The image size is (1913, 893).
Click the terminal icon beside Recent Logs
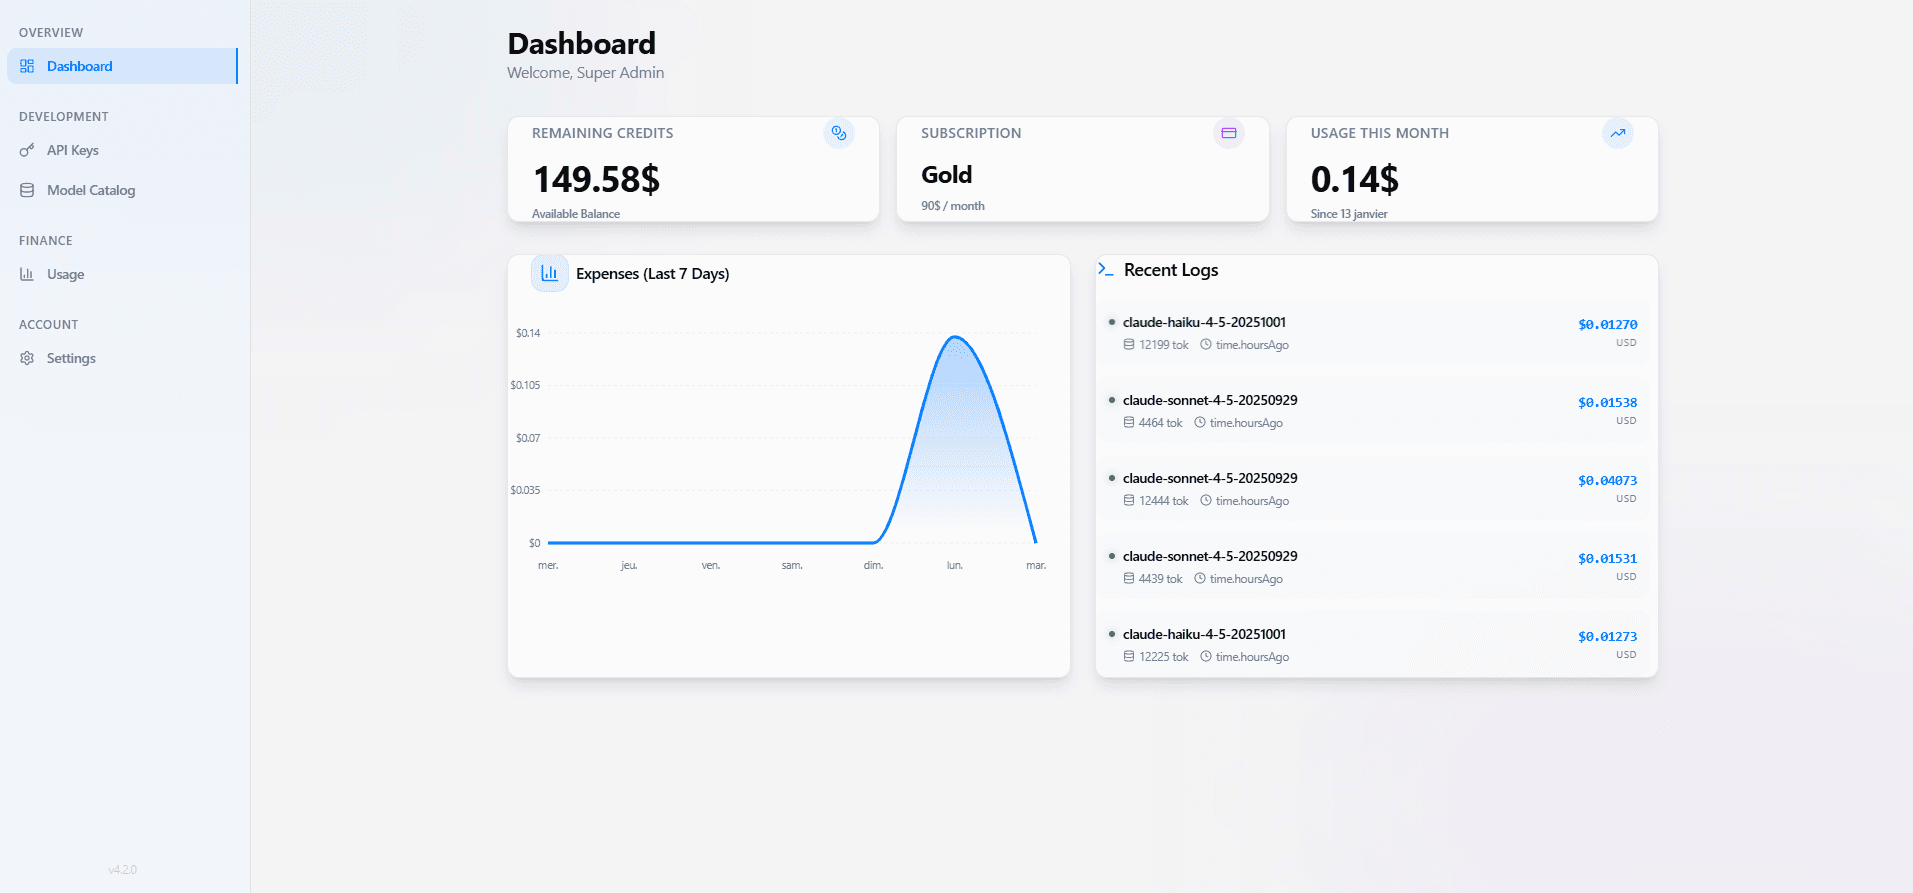click(x=1106, y=270)
